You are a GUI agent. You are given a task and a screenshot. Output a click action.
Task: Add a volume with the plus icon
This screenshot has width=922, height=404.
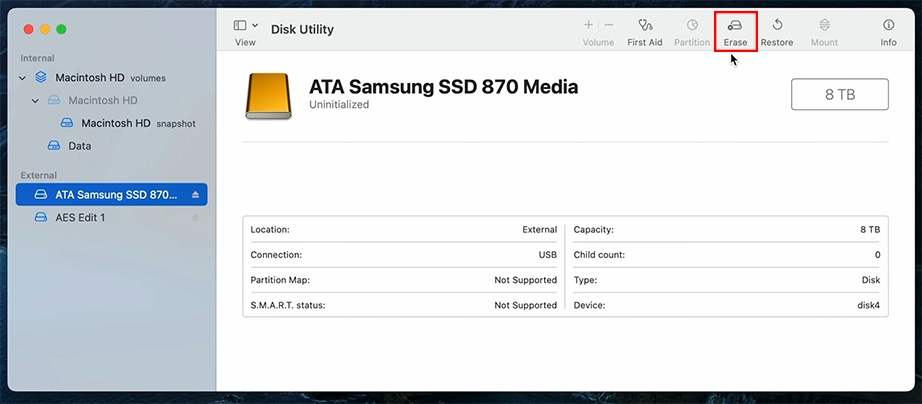(588, 25)
